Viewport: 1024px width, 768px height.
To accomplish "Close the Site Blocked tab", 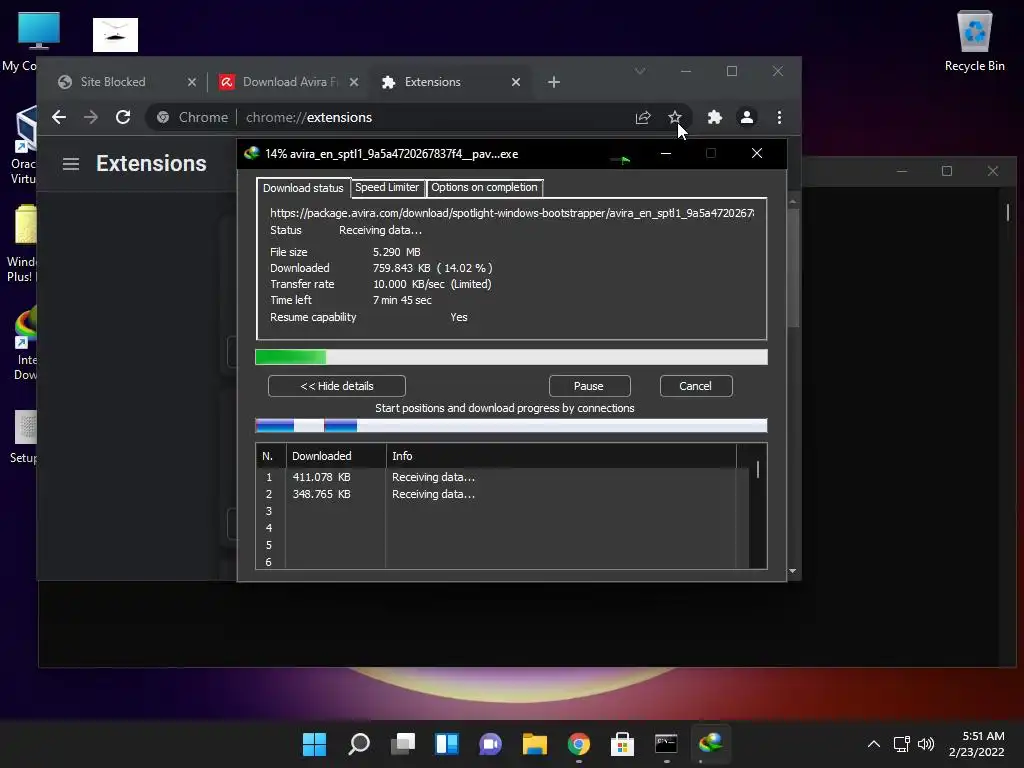I will pos(191,82).
